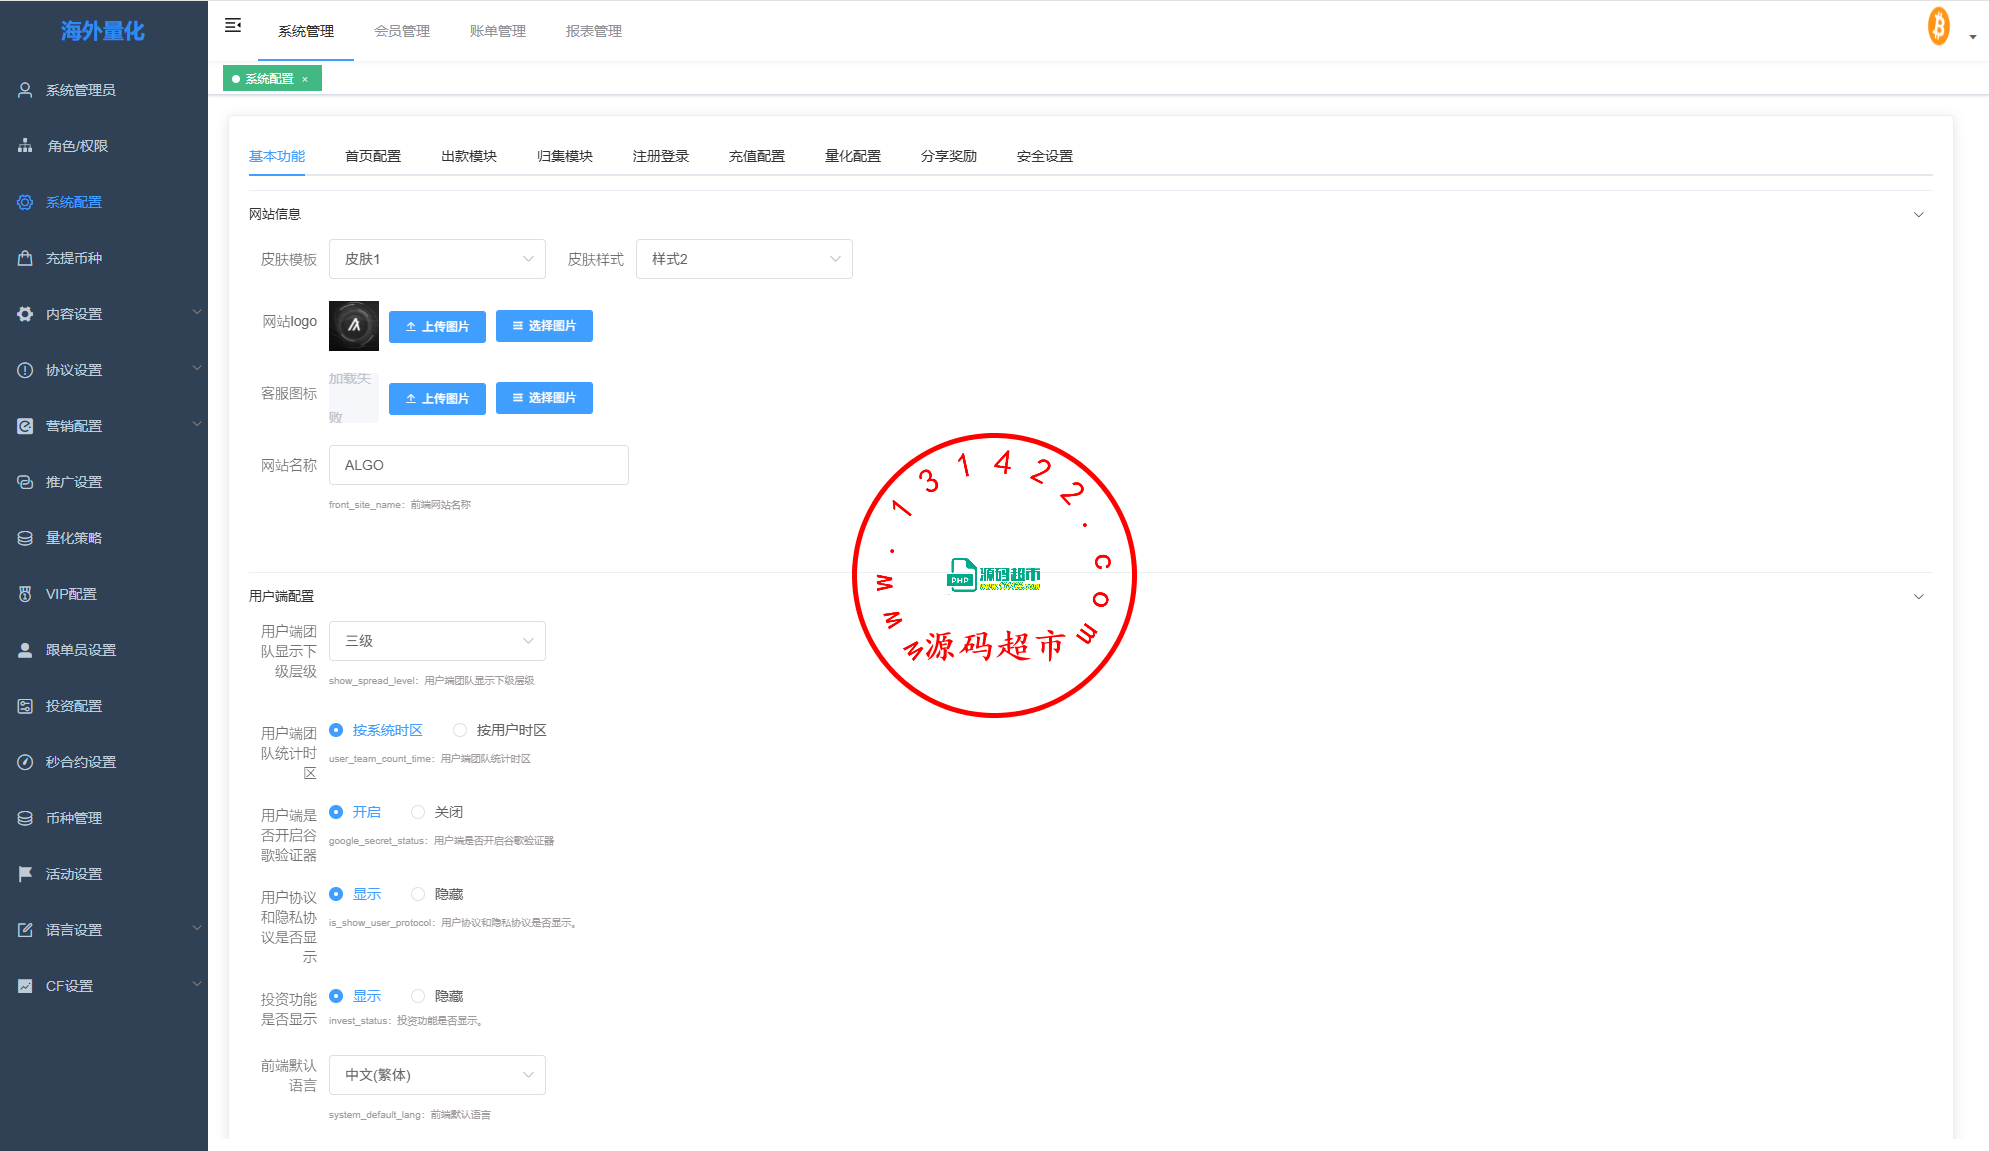This screenshot has width=1989, height=1151.
Task: Open the 皮肤模板 dropdown
Action: pyautogui.click(x=437, y=259)
